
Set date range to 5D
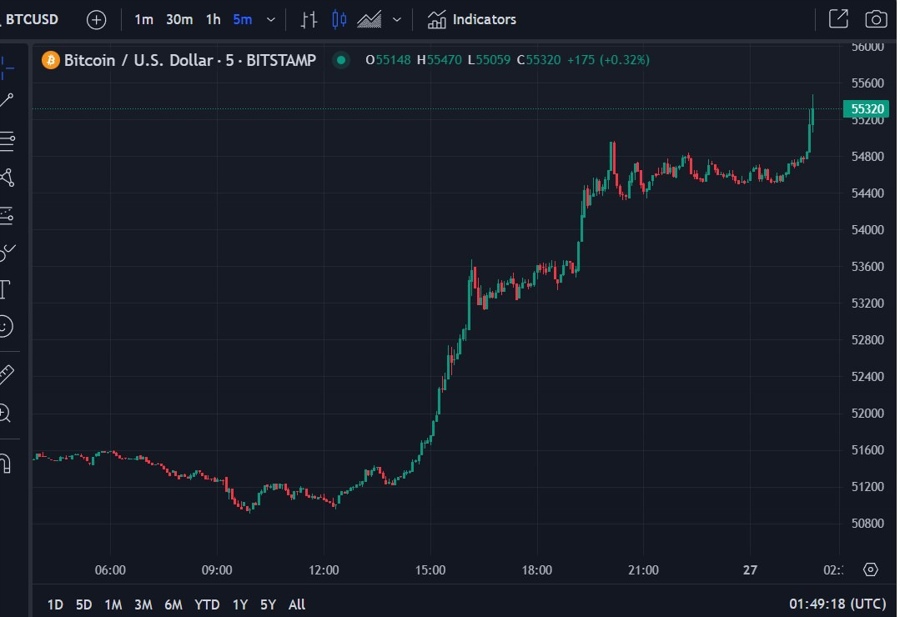pos(84,604)
